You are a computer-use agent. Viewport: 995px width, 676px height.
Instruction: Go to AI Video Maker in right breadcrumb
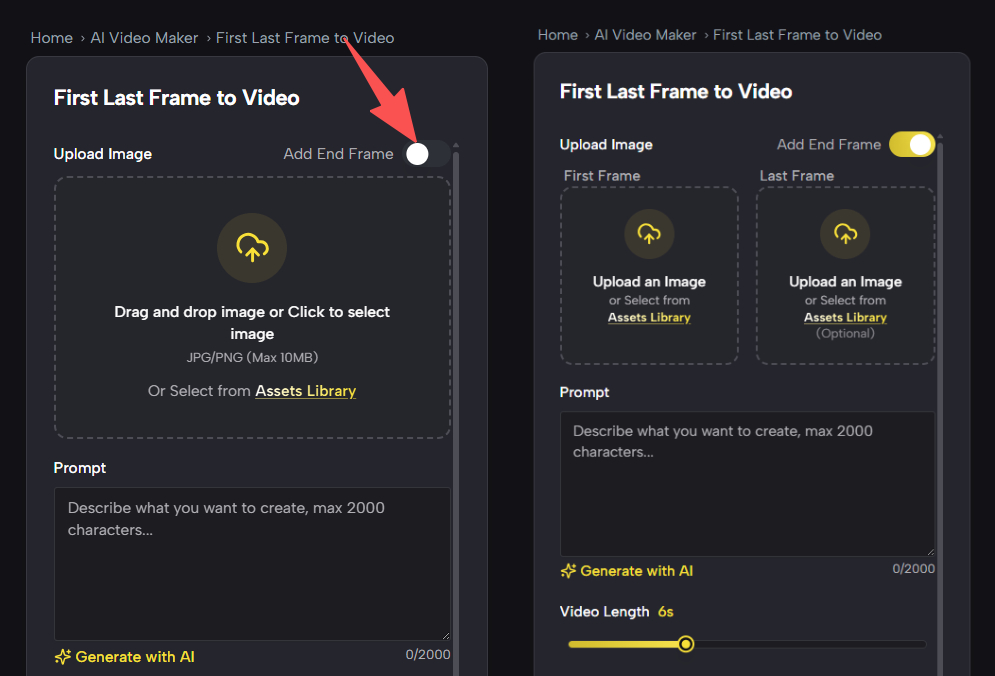click(x=645, y=35)
